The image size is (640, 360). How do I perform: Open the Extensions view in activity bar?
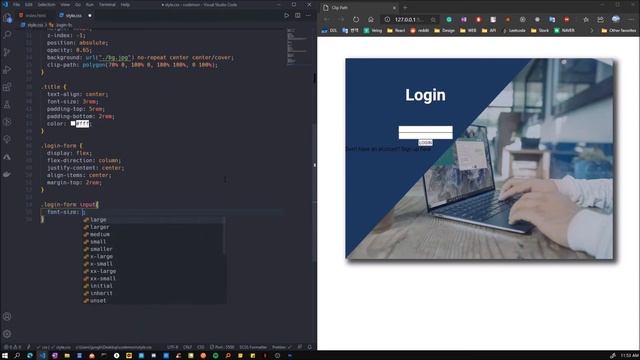point(7,87)
